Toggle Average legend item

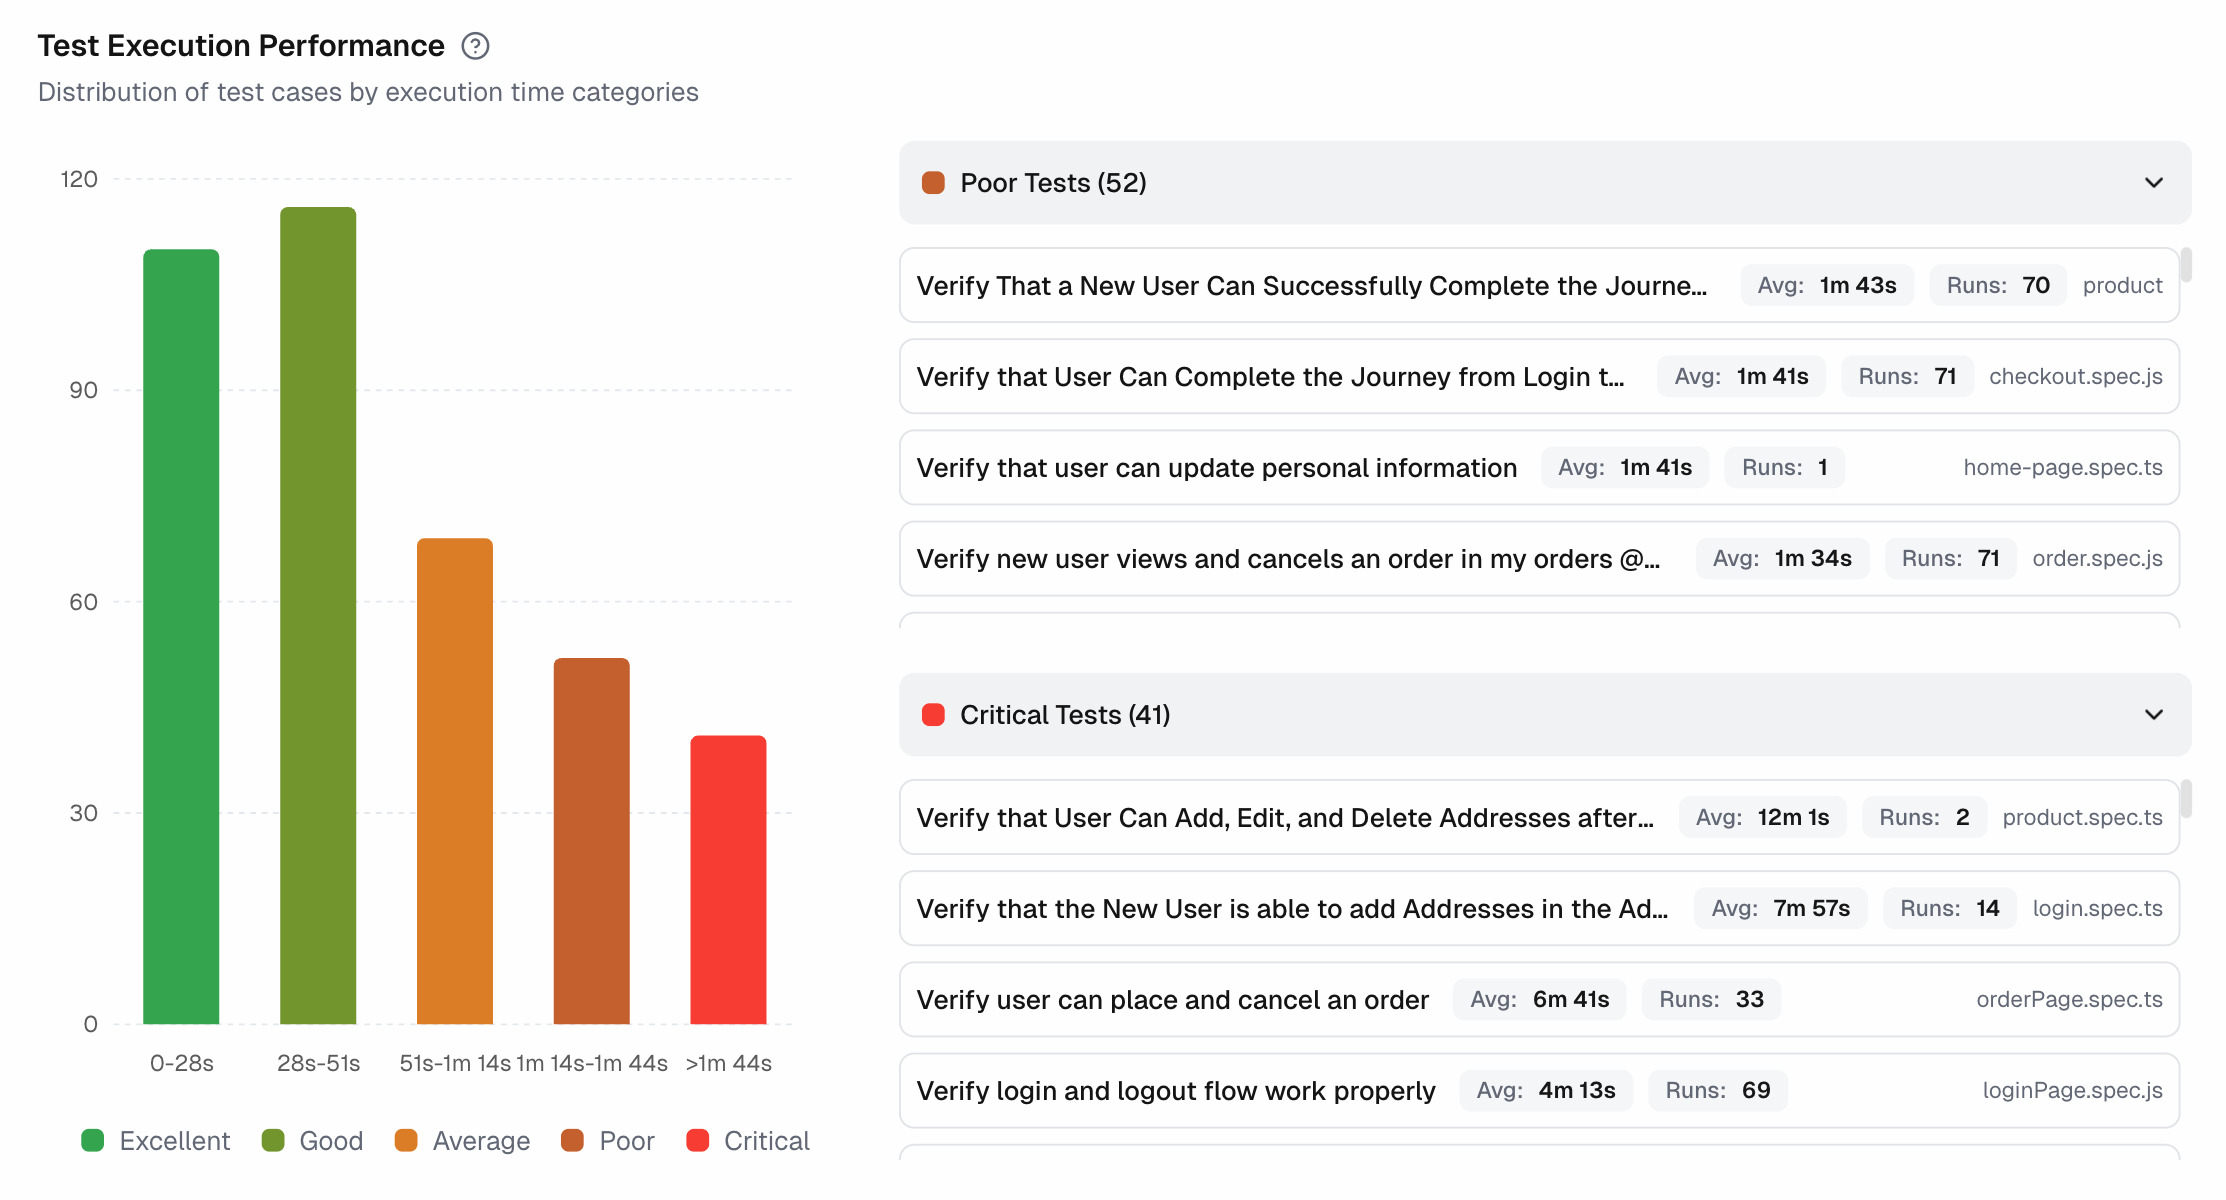pos(462,1141)
